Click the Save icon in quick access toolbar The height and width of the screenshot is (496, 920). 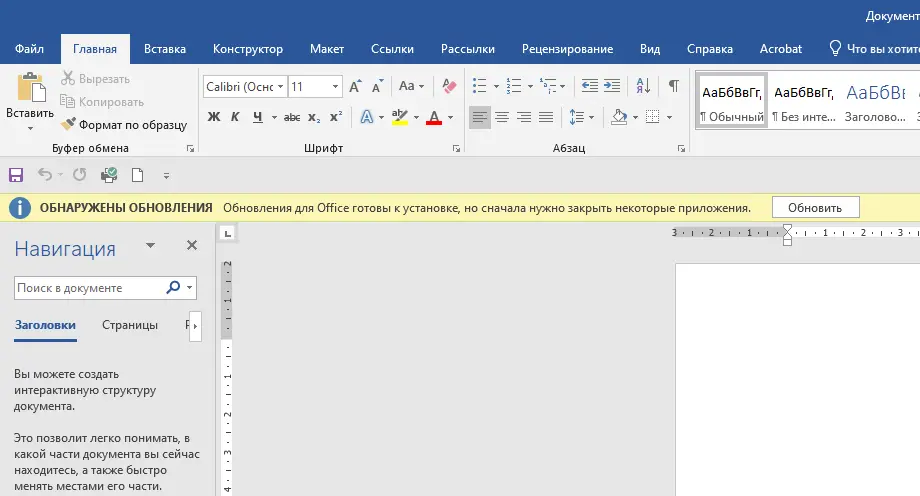[16, 175]
